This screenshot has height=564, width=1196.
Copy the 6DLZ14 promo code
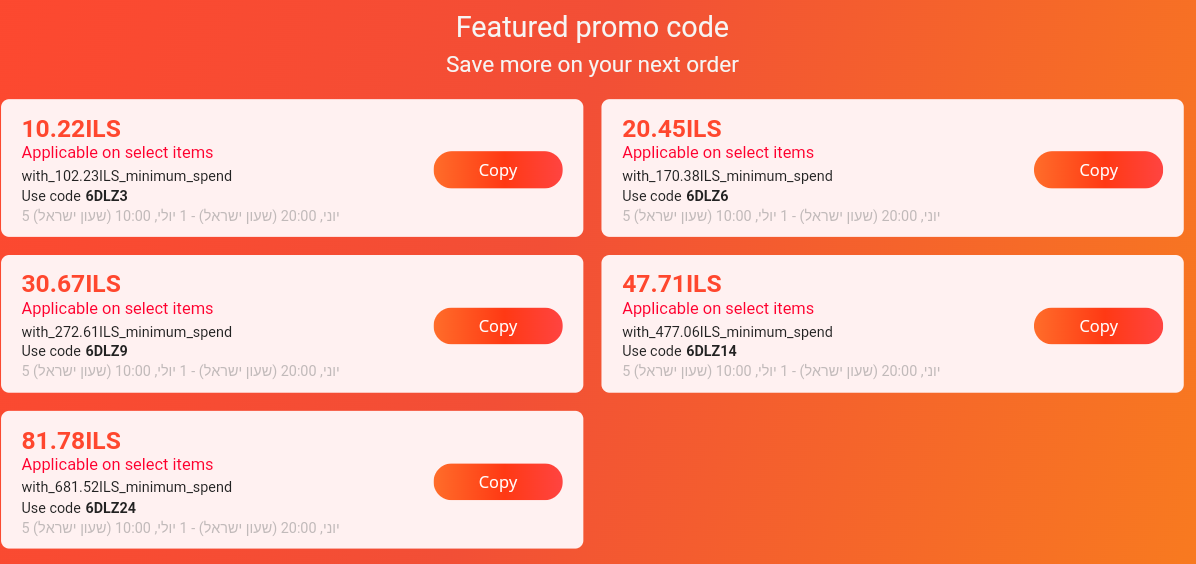[x=1098, y=326]
